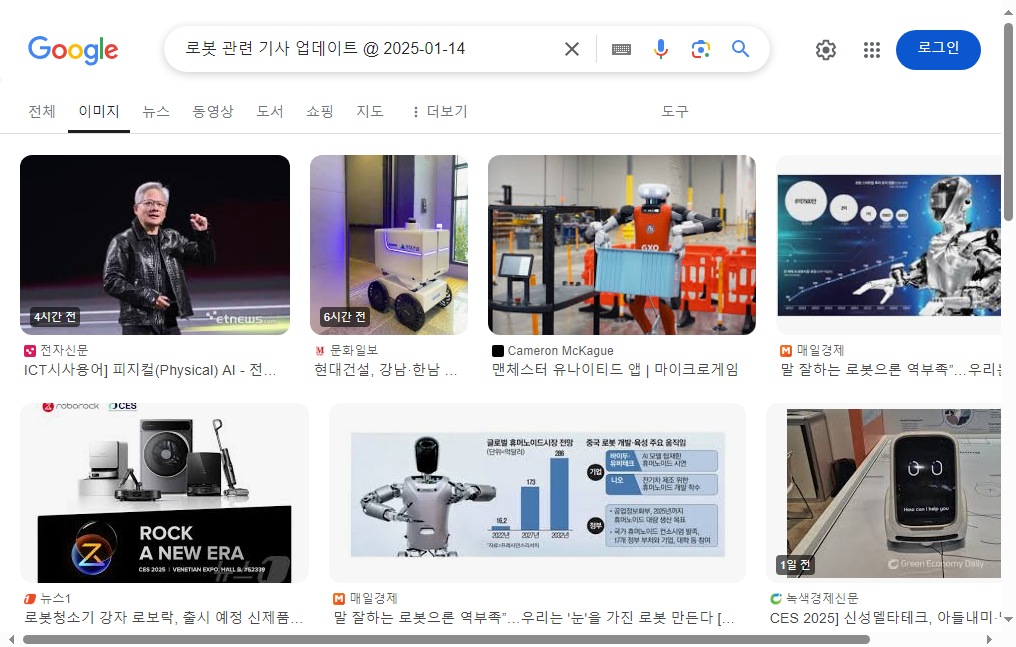This screenshot has width=1016, height=647.
Task: Open quick settings gear
Action: [x=826, y=50]
